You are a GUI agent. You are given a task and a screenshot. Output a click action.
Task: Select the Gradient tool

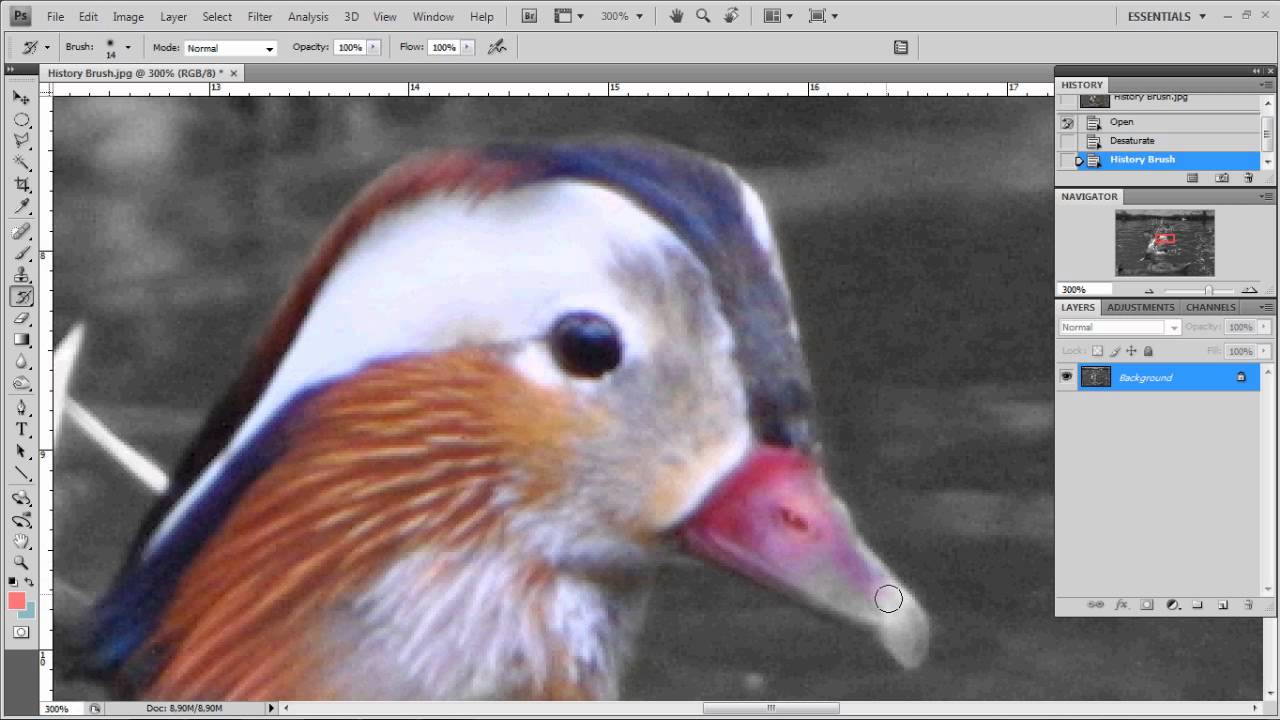pos(21,340)
